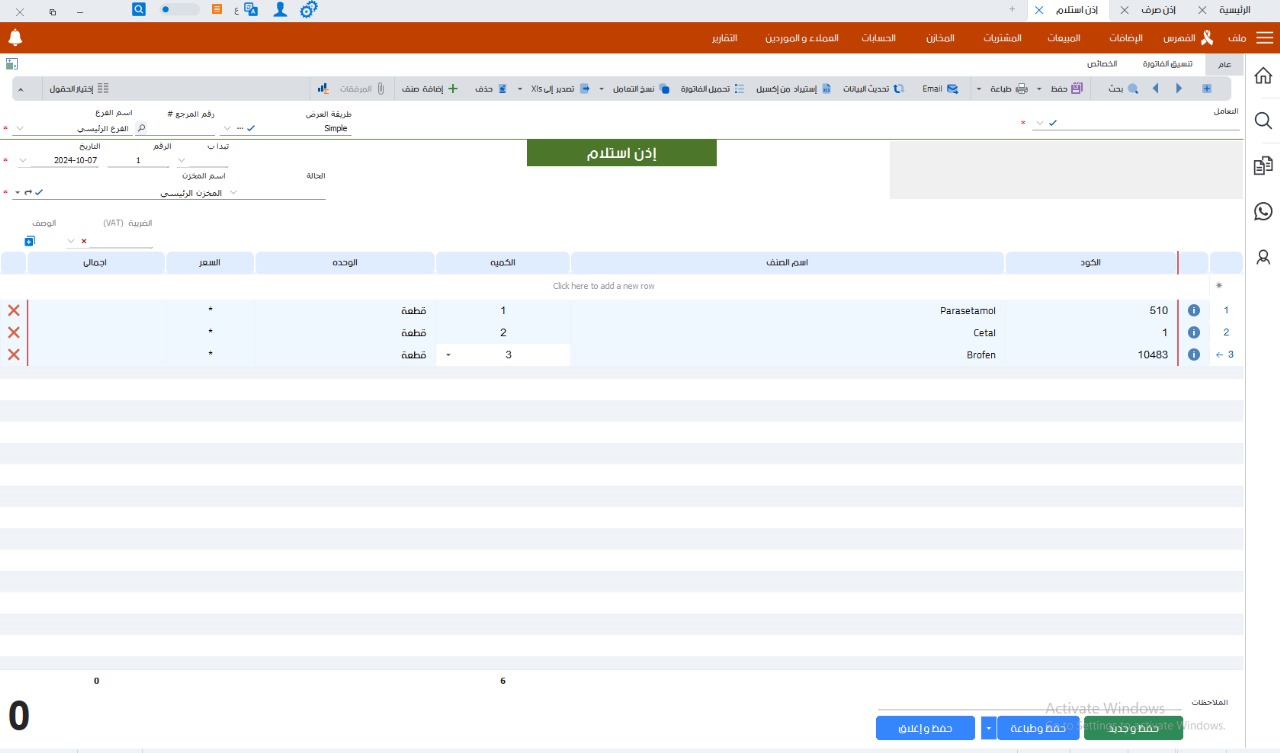The image size is (1280, 753).
Task: Open the hamburger menu icon
Action: (x=1265, y=38)
